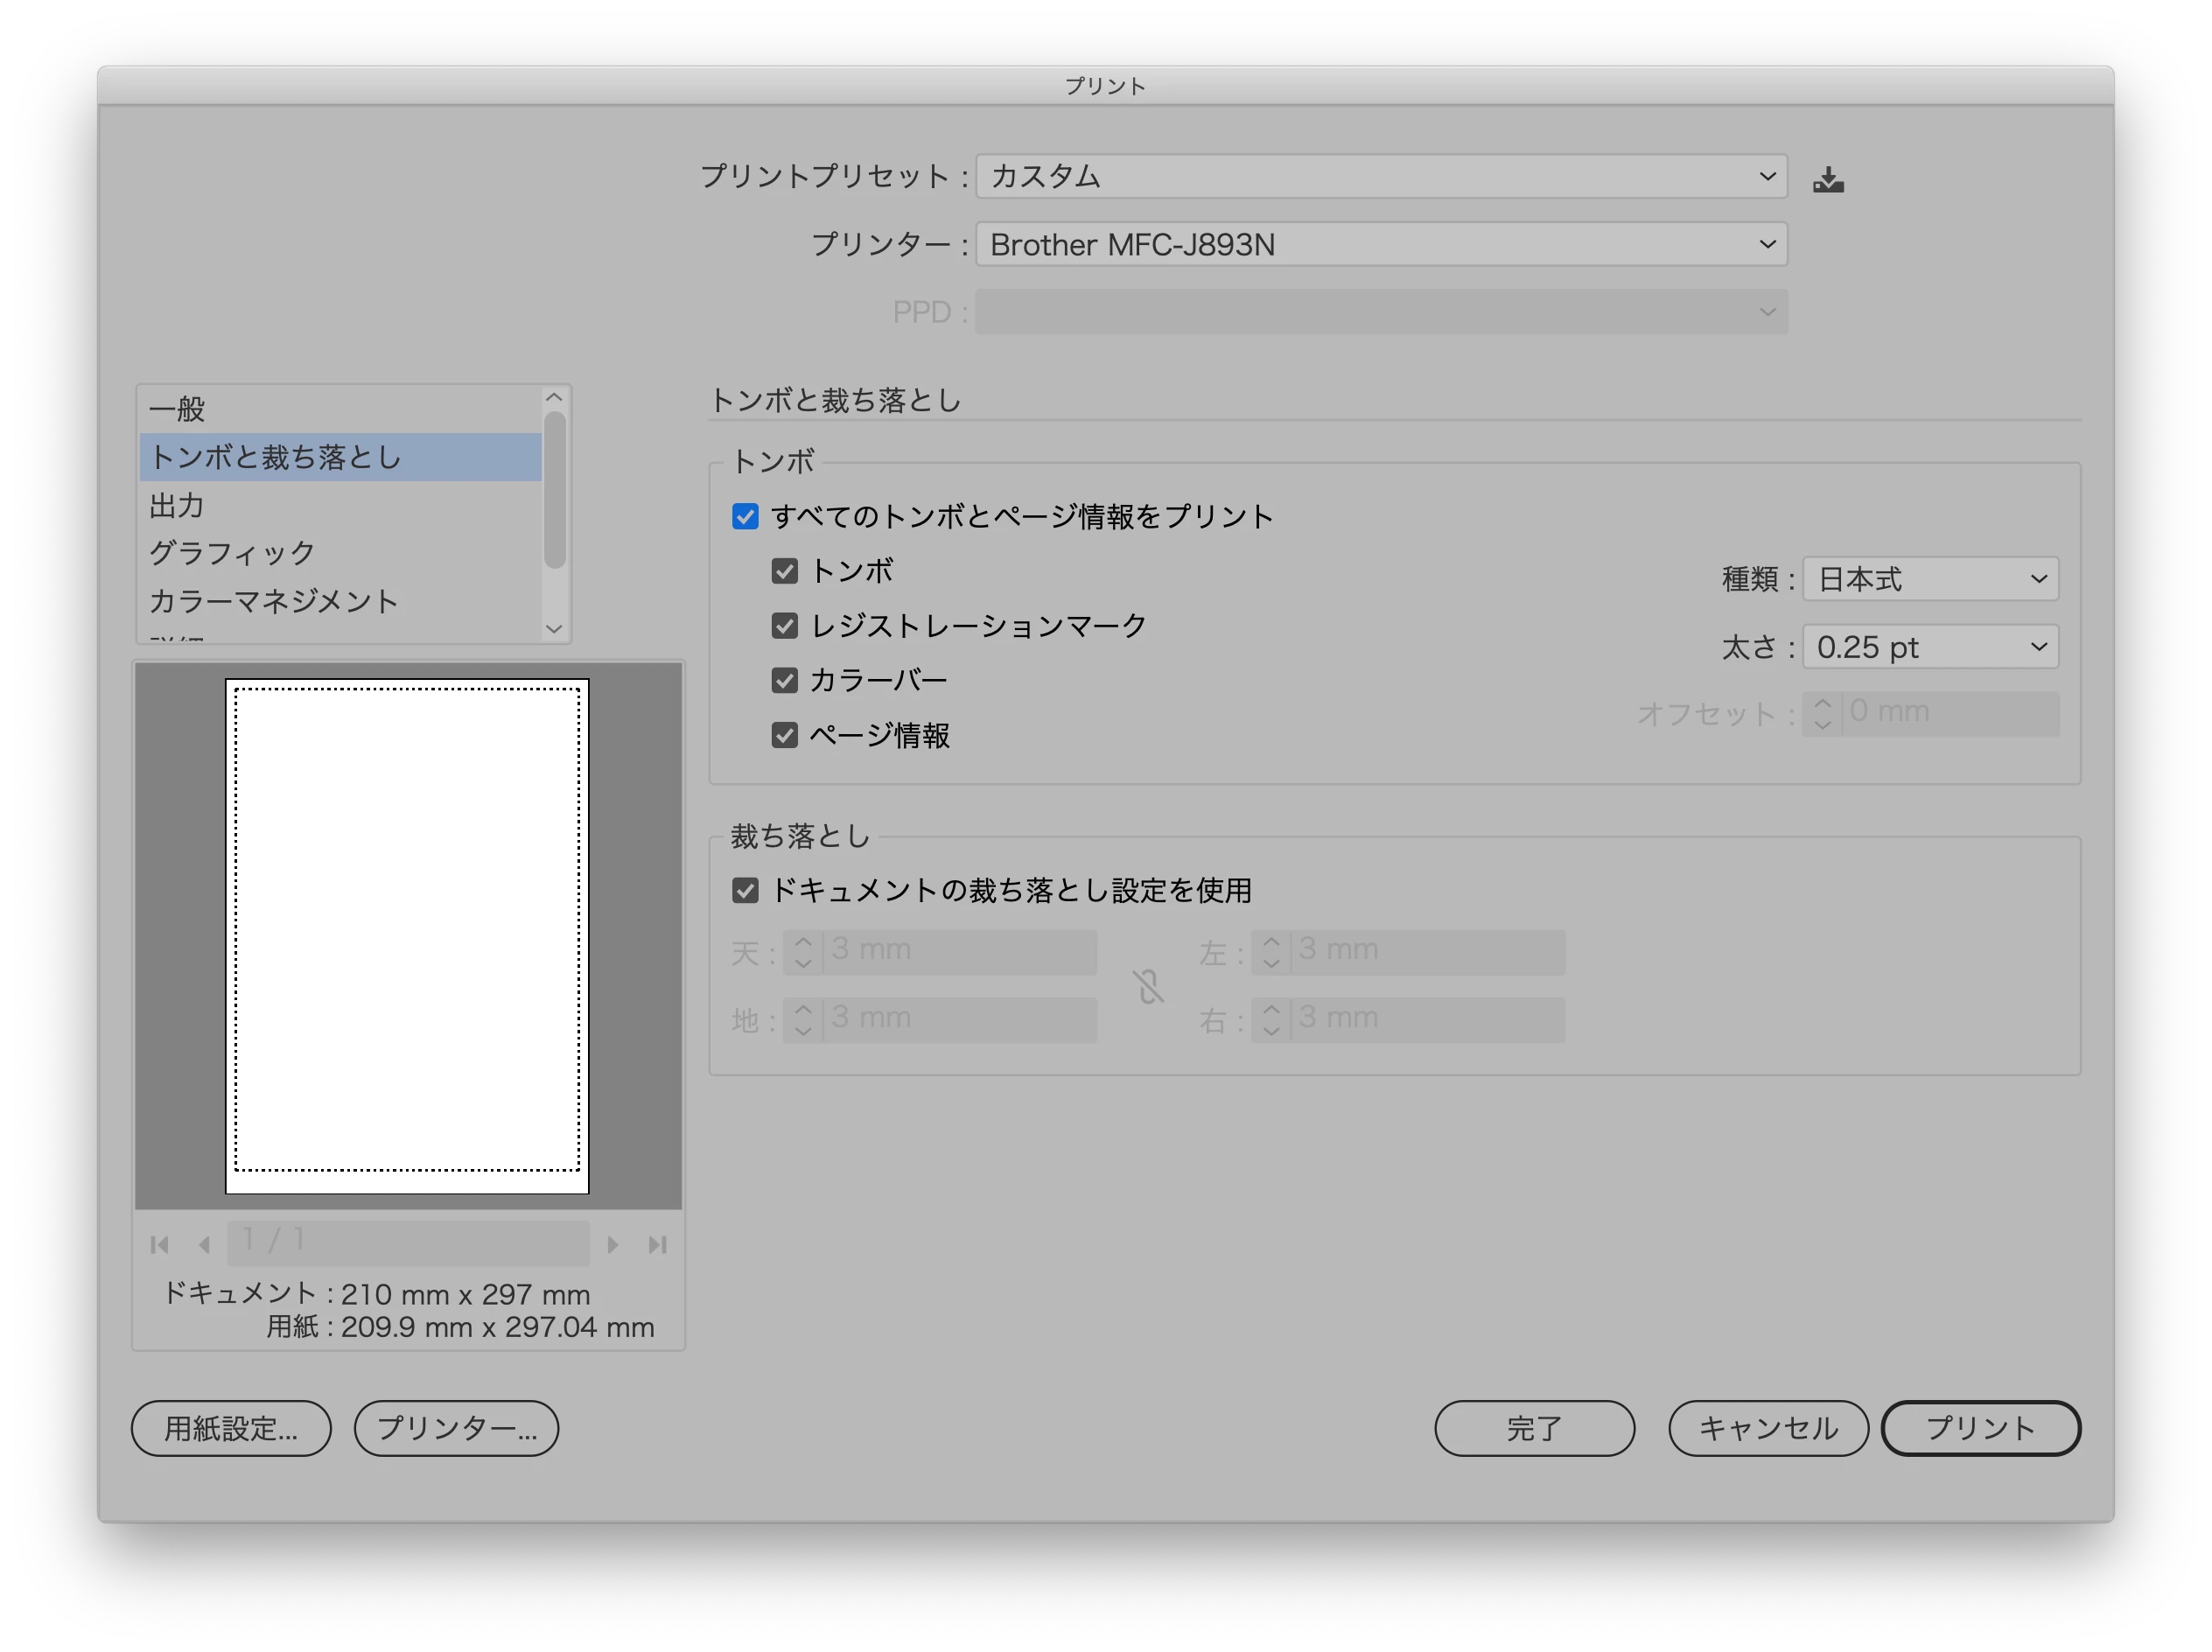Click the キャンセル button
The width and height of the screenshot is (2212, 1652).
tap(1767, 1428)
